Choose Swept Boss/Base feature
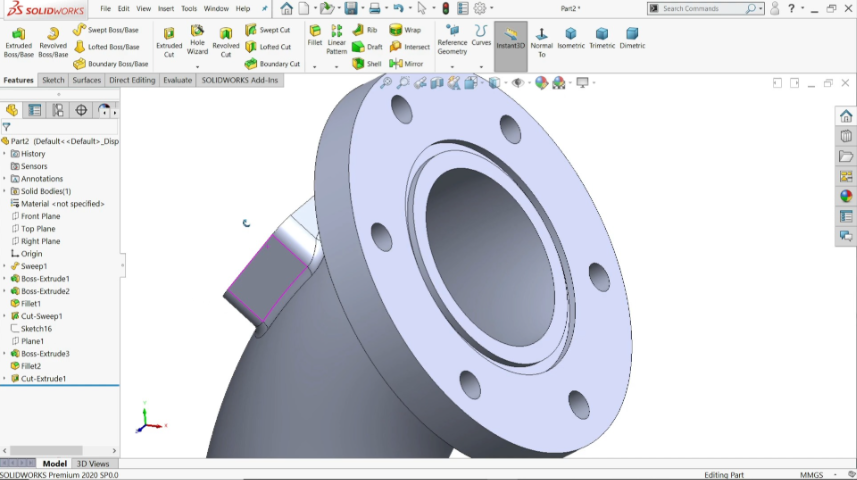 pos(106,30)
